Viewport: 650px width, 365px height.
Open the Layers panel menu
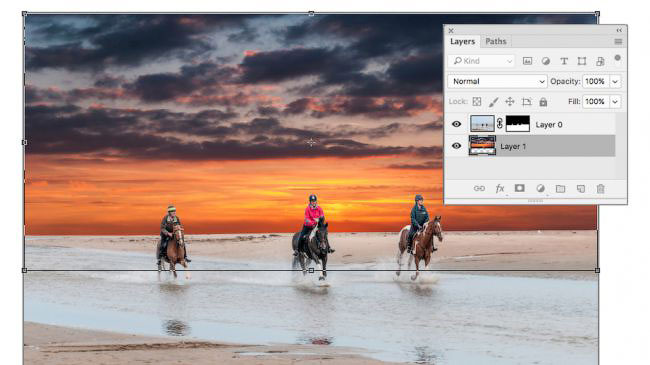point(618,41)
